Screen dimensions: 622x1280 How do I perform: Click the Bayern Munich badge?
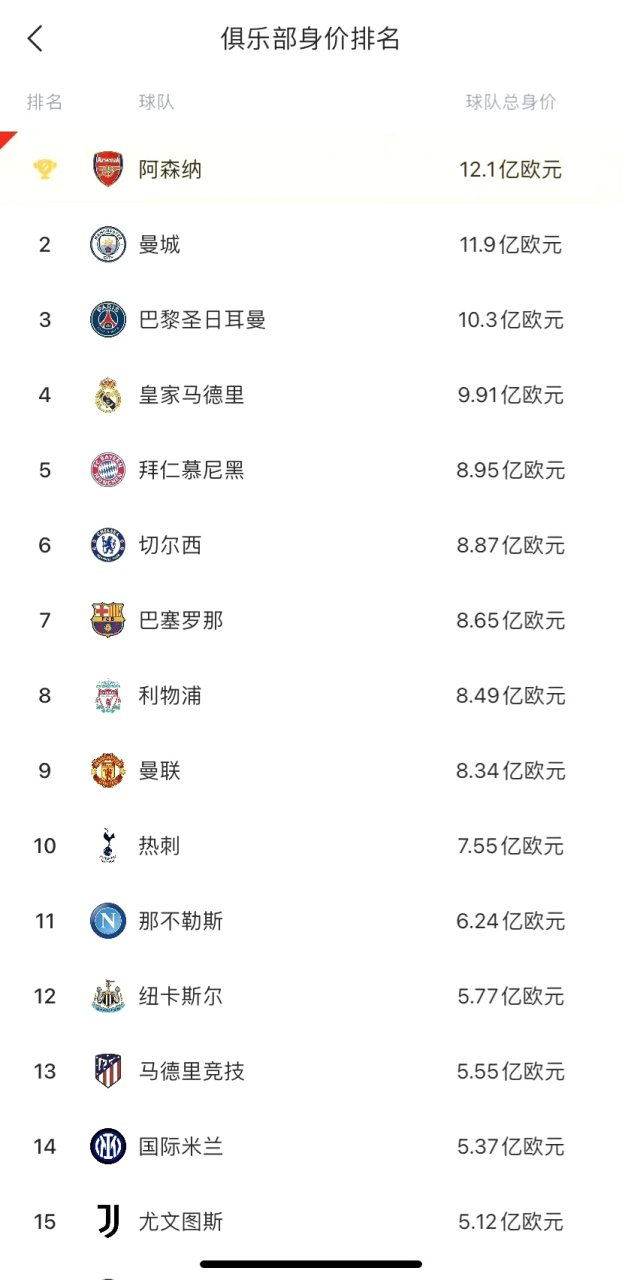point(108,470)
